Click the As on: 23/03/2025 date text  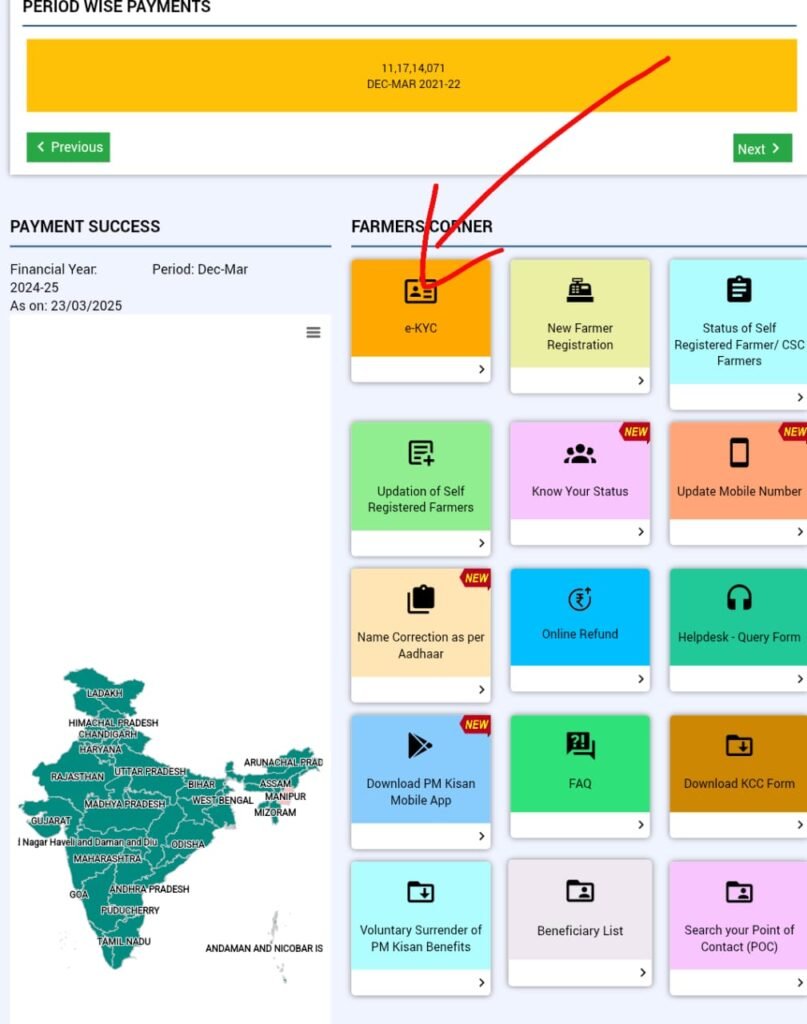66,306
